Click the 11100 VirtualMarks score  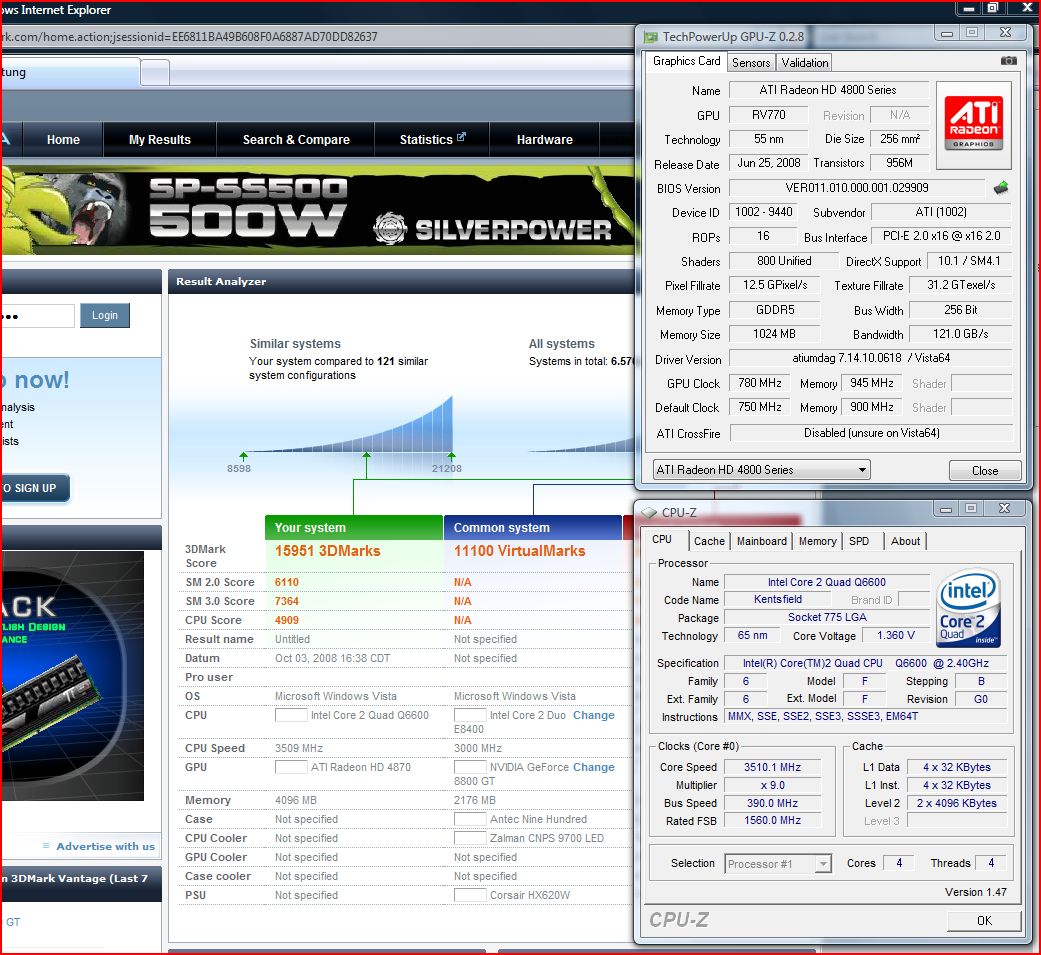coord(519,551)
